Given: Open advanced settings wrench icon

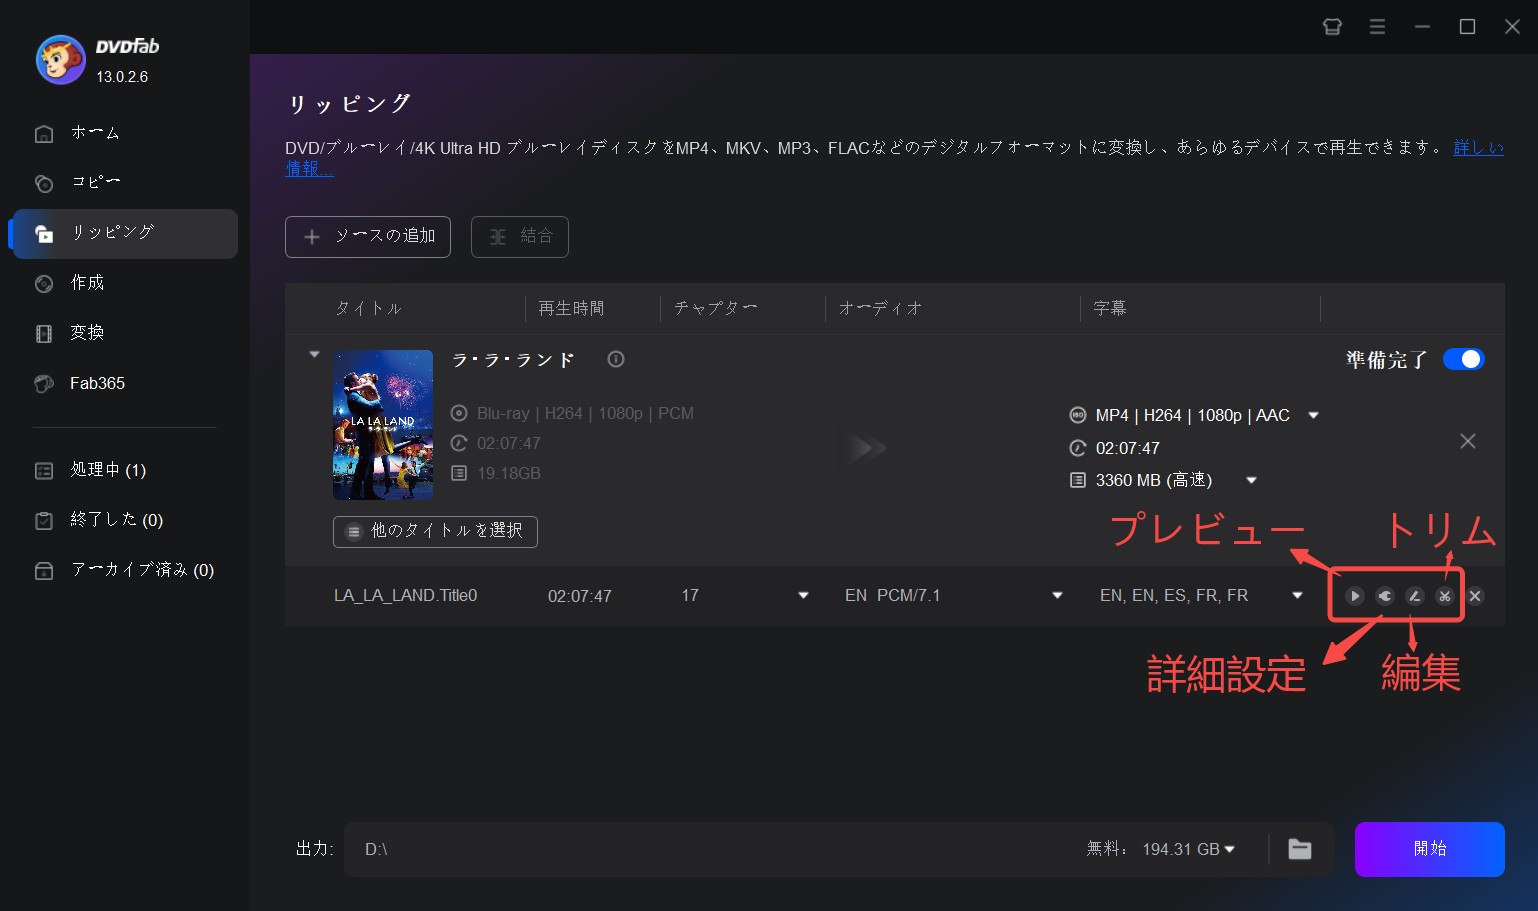Looking at the screenshot, I should pos(1385,596).
